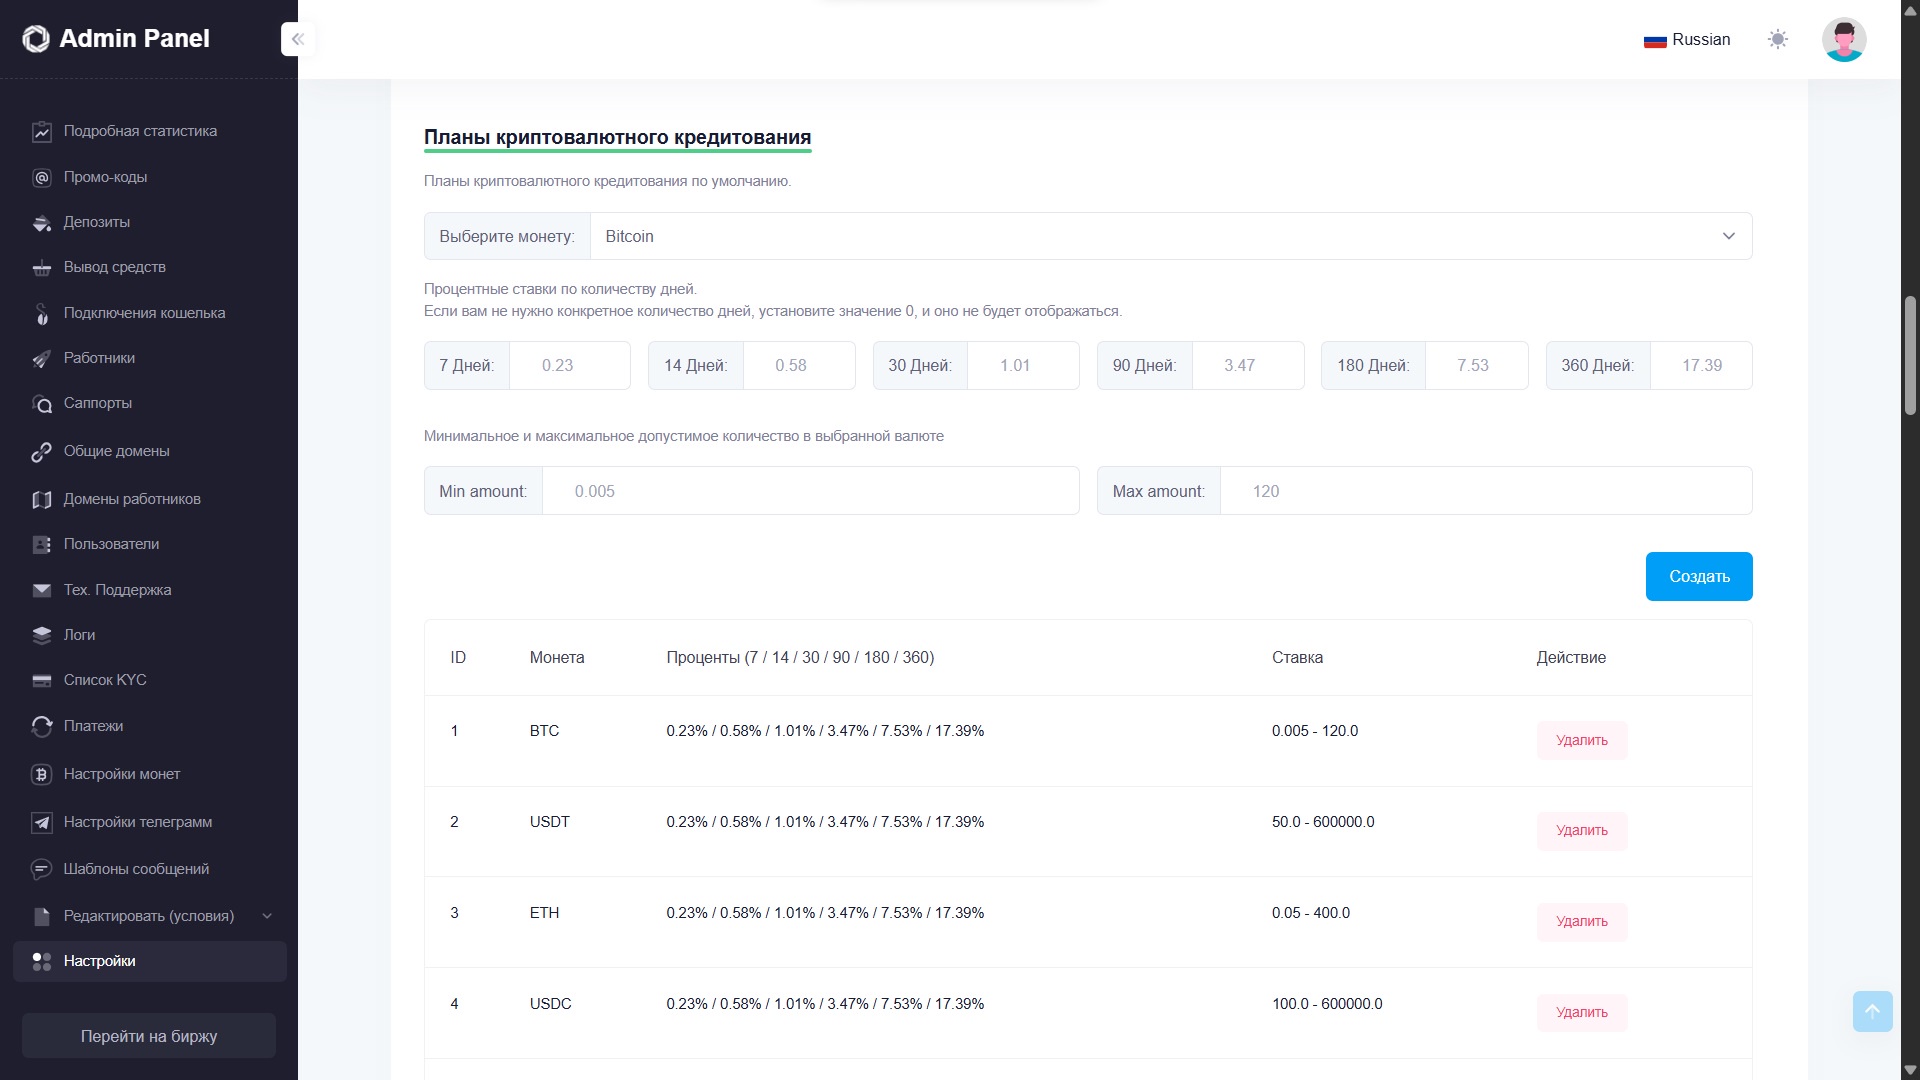This screenshot has height=1080, width=1920.
Task: Expand the Редактировать (условия) submenu
Action: tap(266, 916)
